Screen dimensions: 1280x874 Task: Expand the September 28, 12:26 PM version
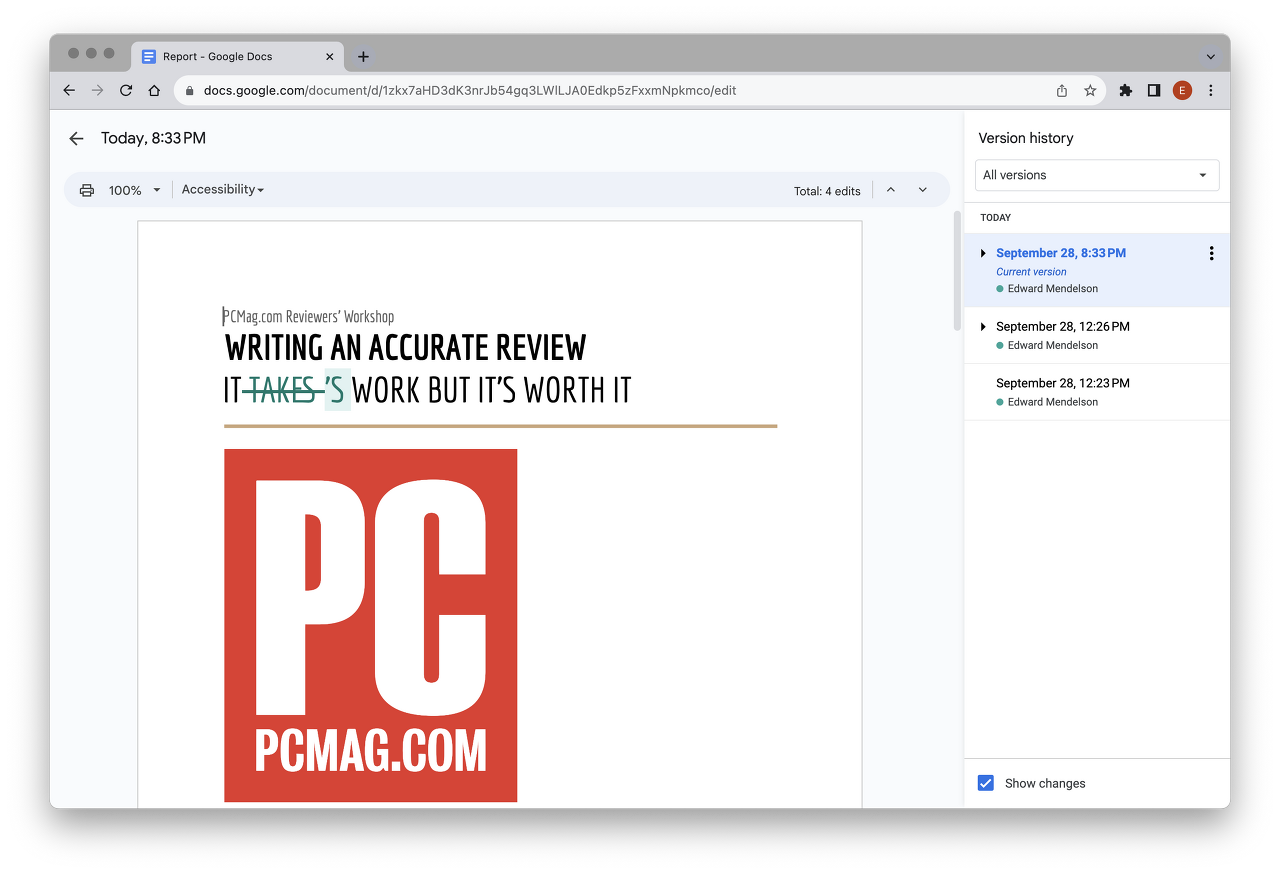pos(983,327)
